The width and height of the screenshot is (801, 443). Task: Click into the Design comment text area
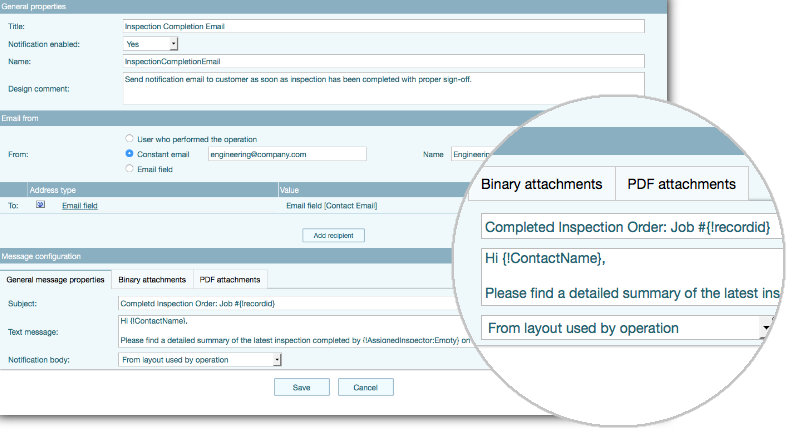384,88
